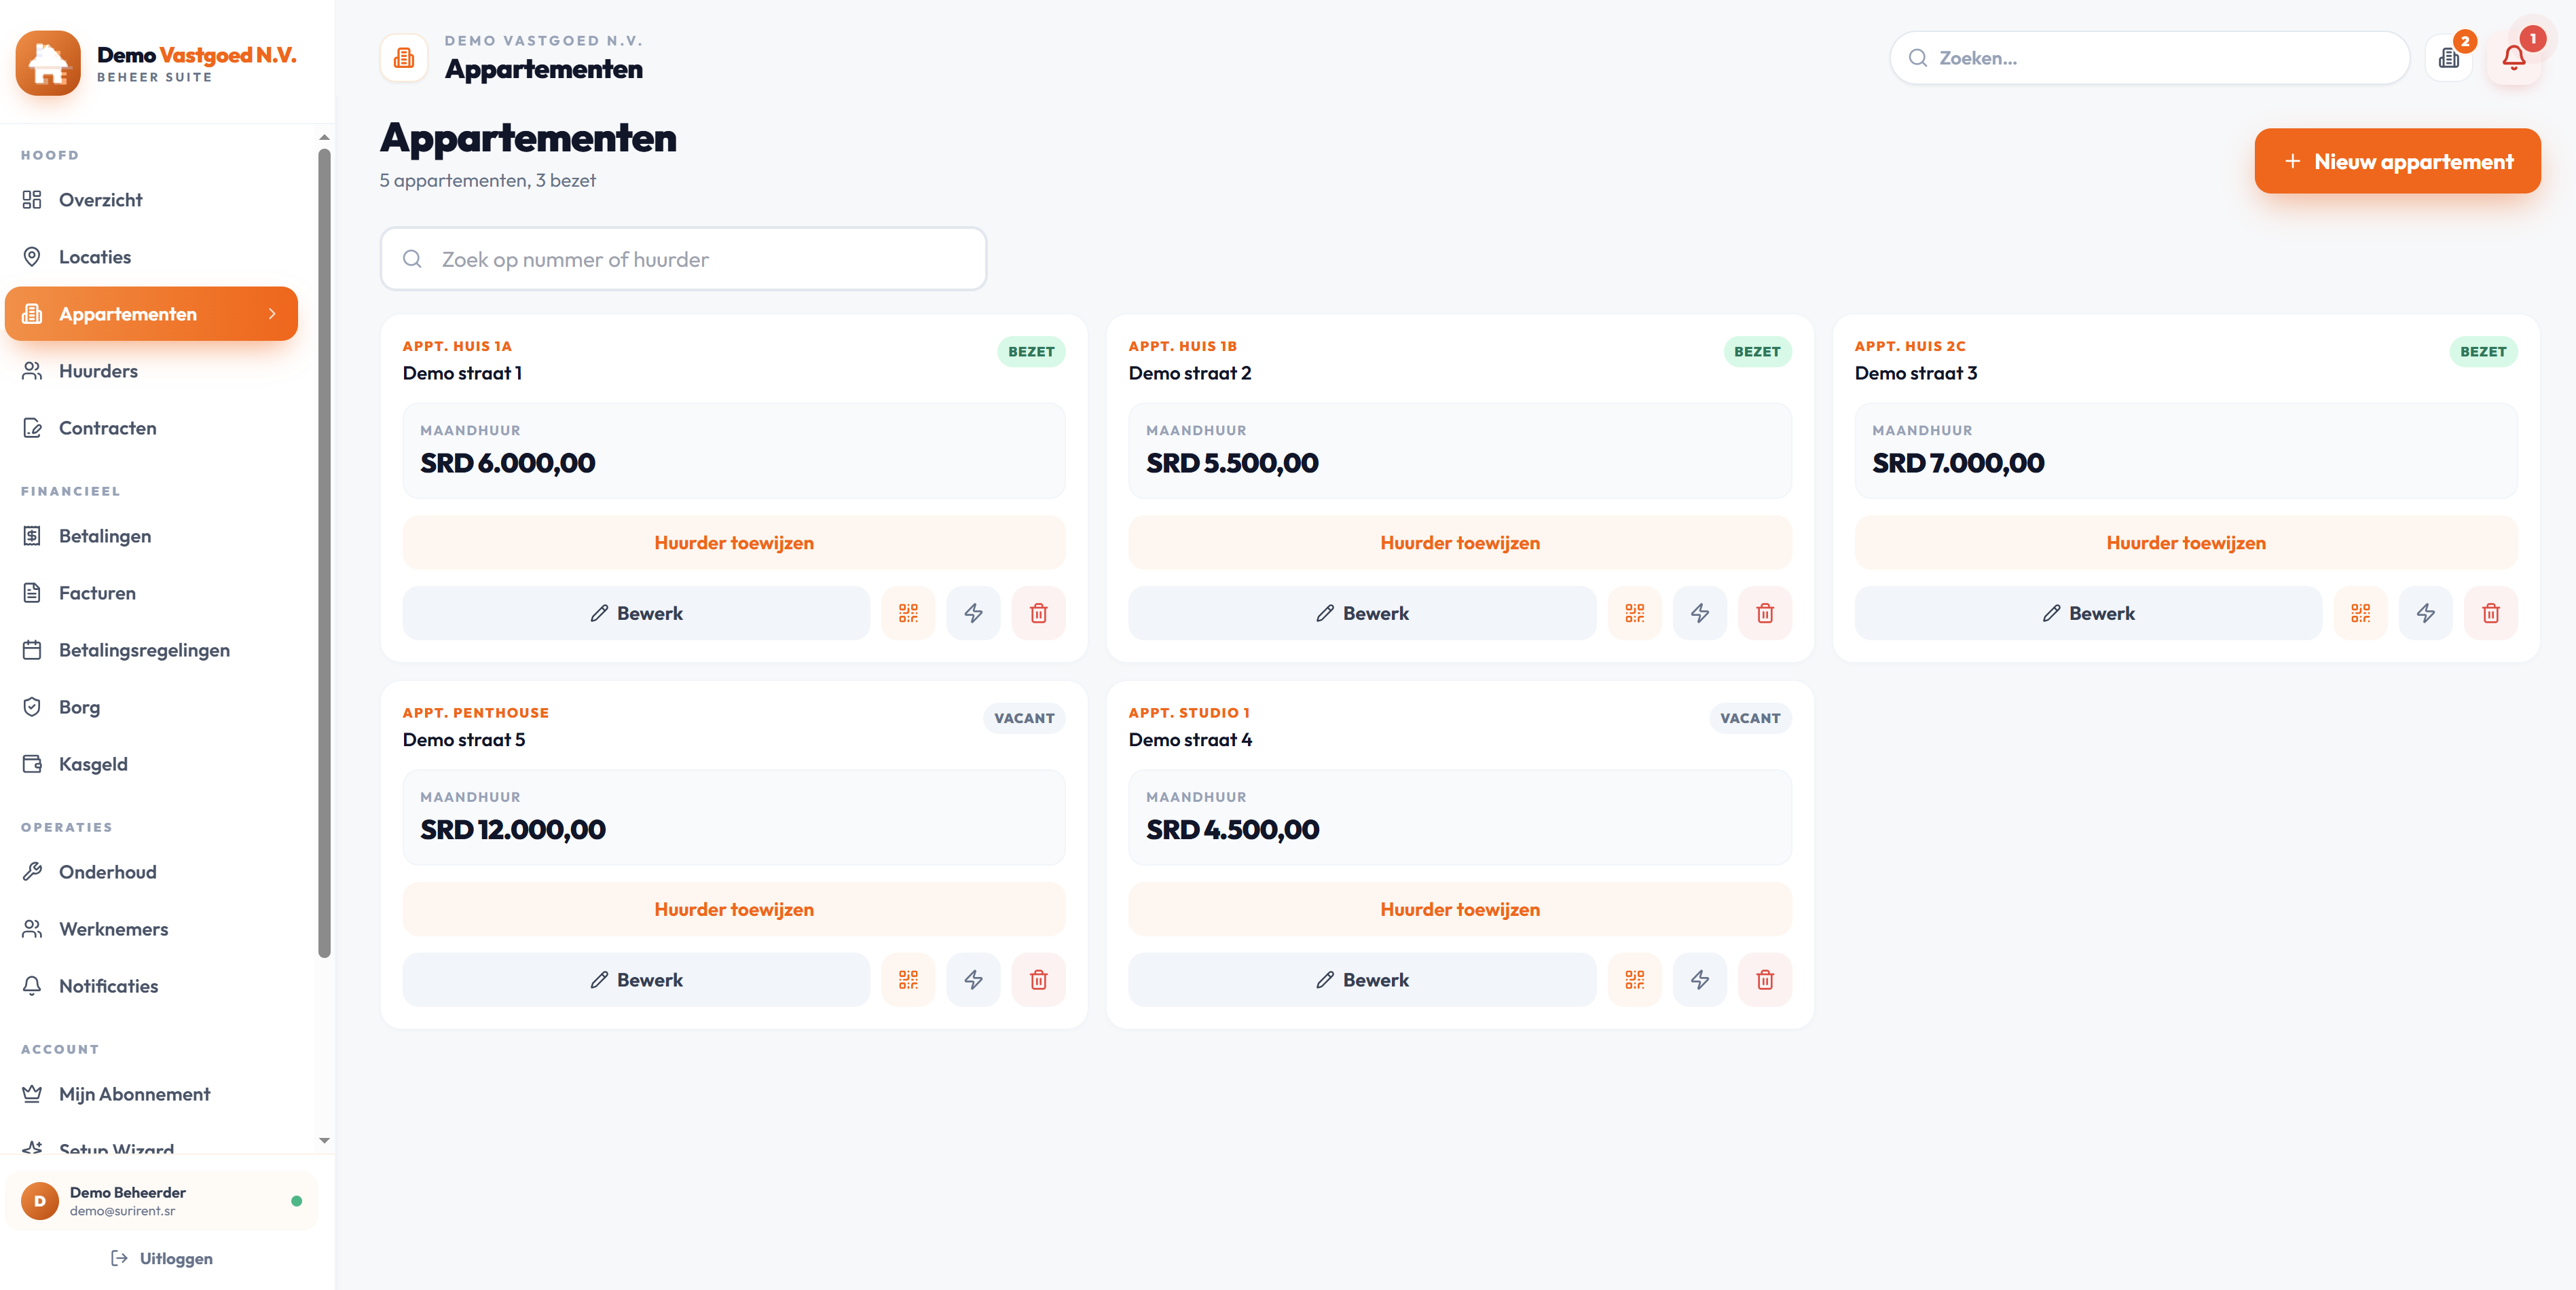Delete Appt. Huis 1B with trash icon
Viewport: 2576px width, 1290px height.
tap(1765, 613)
